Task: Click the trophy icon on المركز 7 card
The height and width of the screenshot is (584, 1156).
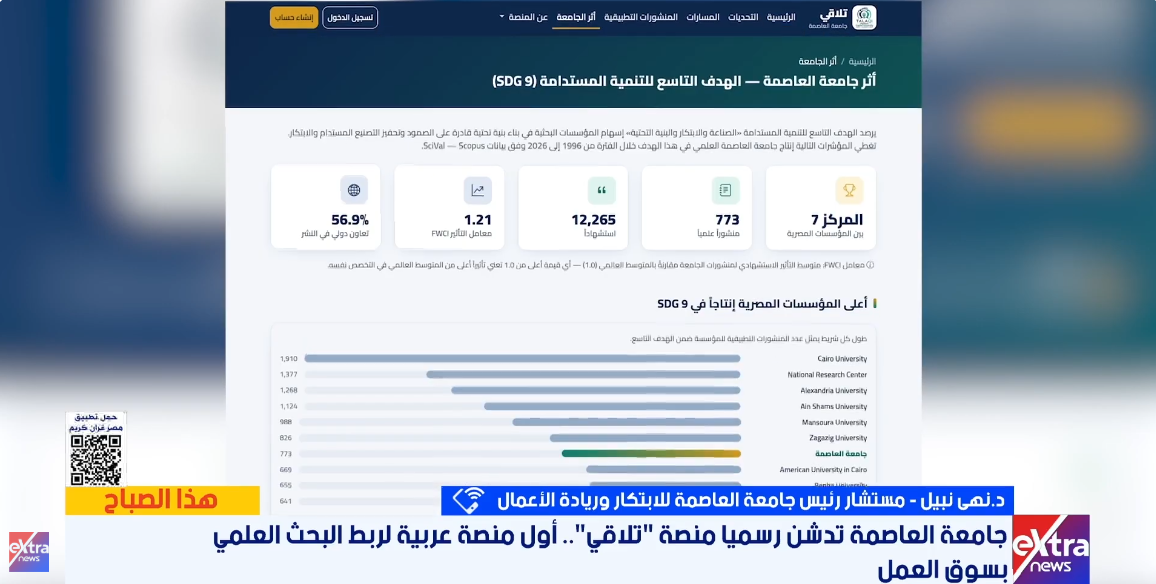Action: 849,190
